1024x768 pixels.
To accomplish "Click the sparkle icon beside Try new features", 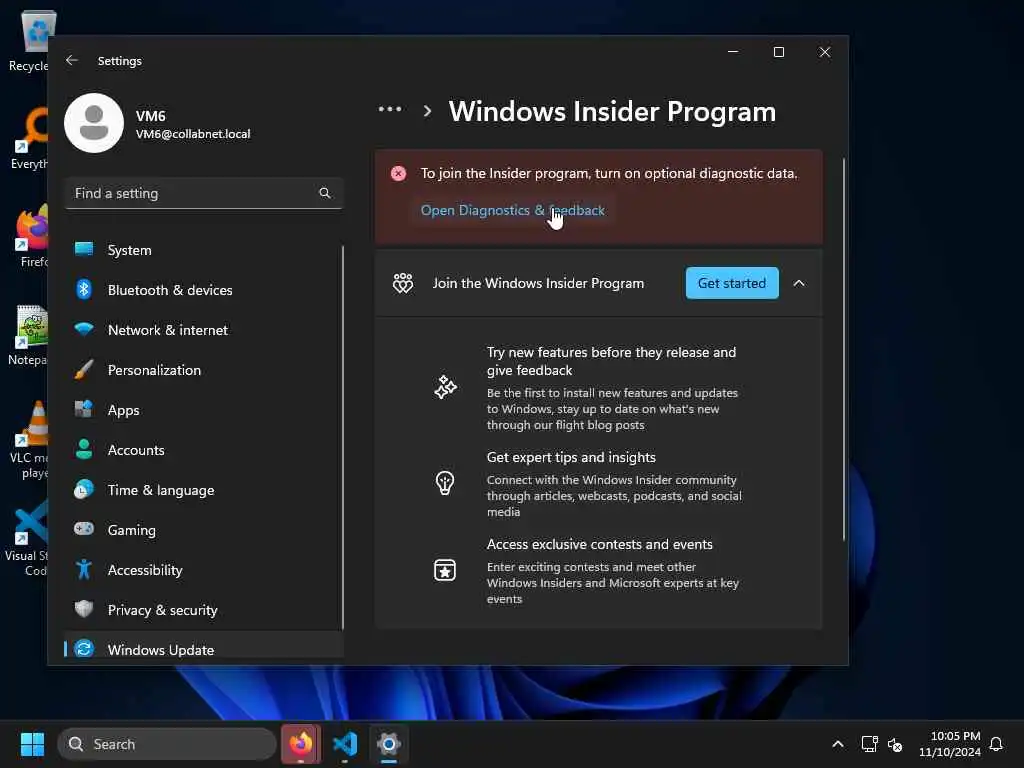I will click(x=445, y=387).
